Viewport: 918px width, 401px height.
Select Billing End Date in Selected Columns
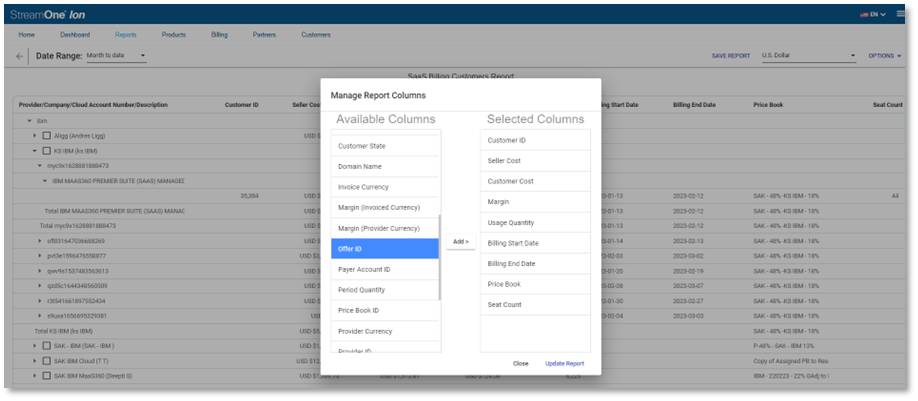point(535,263)
